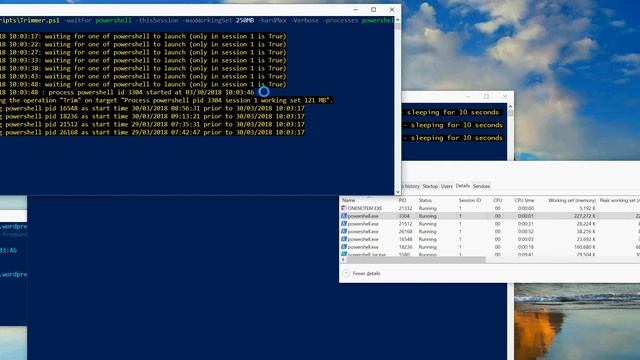Viewport: 640px width, 360px height.
Task: Select powershell.exe row with PID 3304
Action: pyautogui.click(x=489, y=216)
